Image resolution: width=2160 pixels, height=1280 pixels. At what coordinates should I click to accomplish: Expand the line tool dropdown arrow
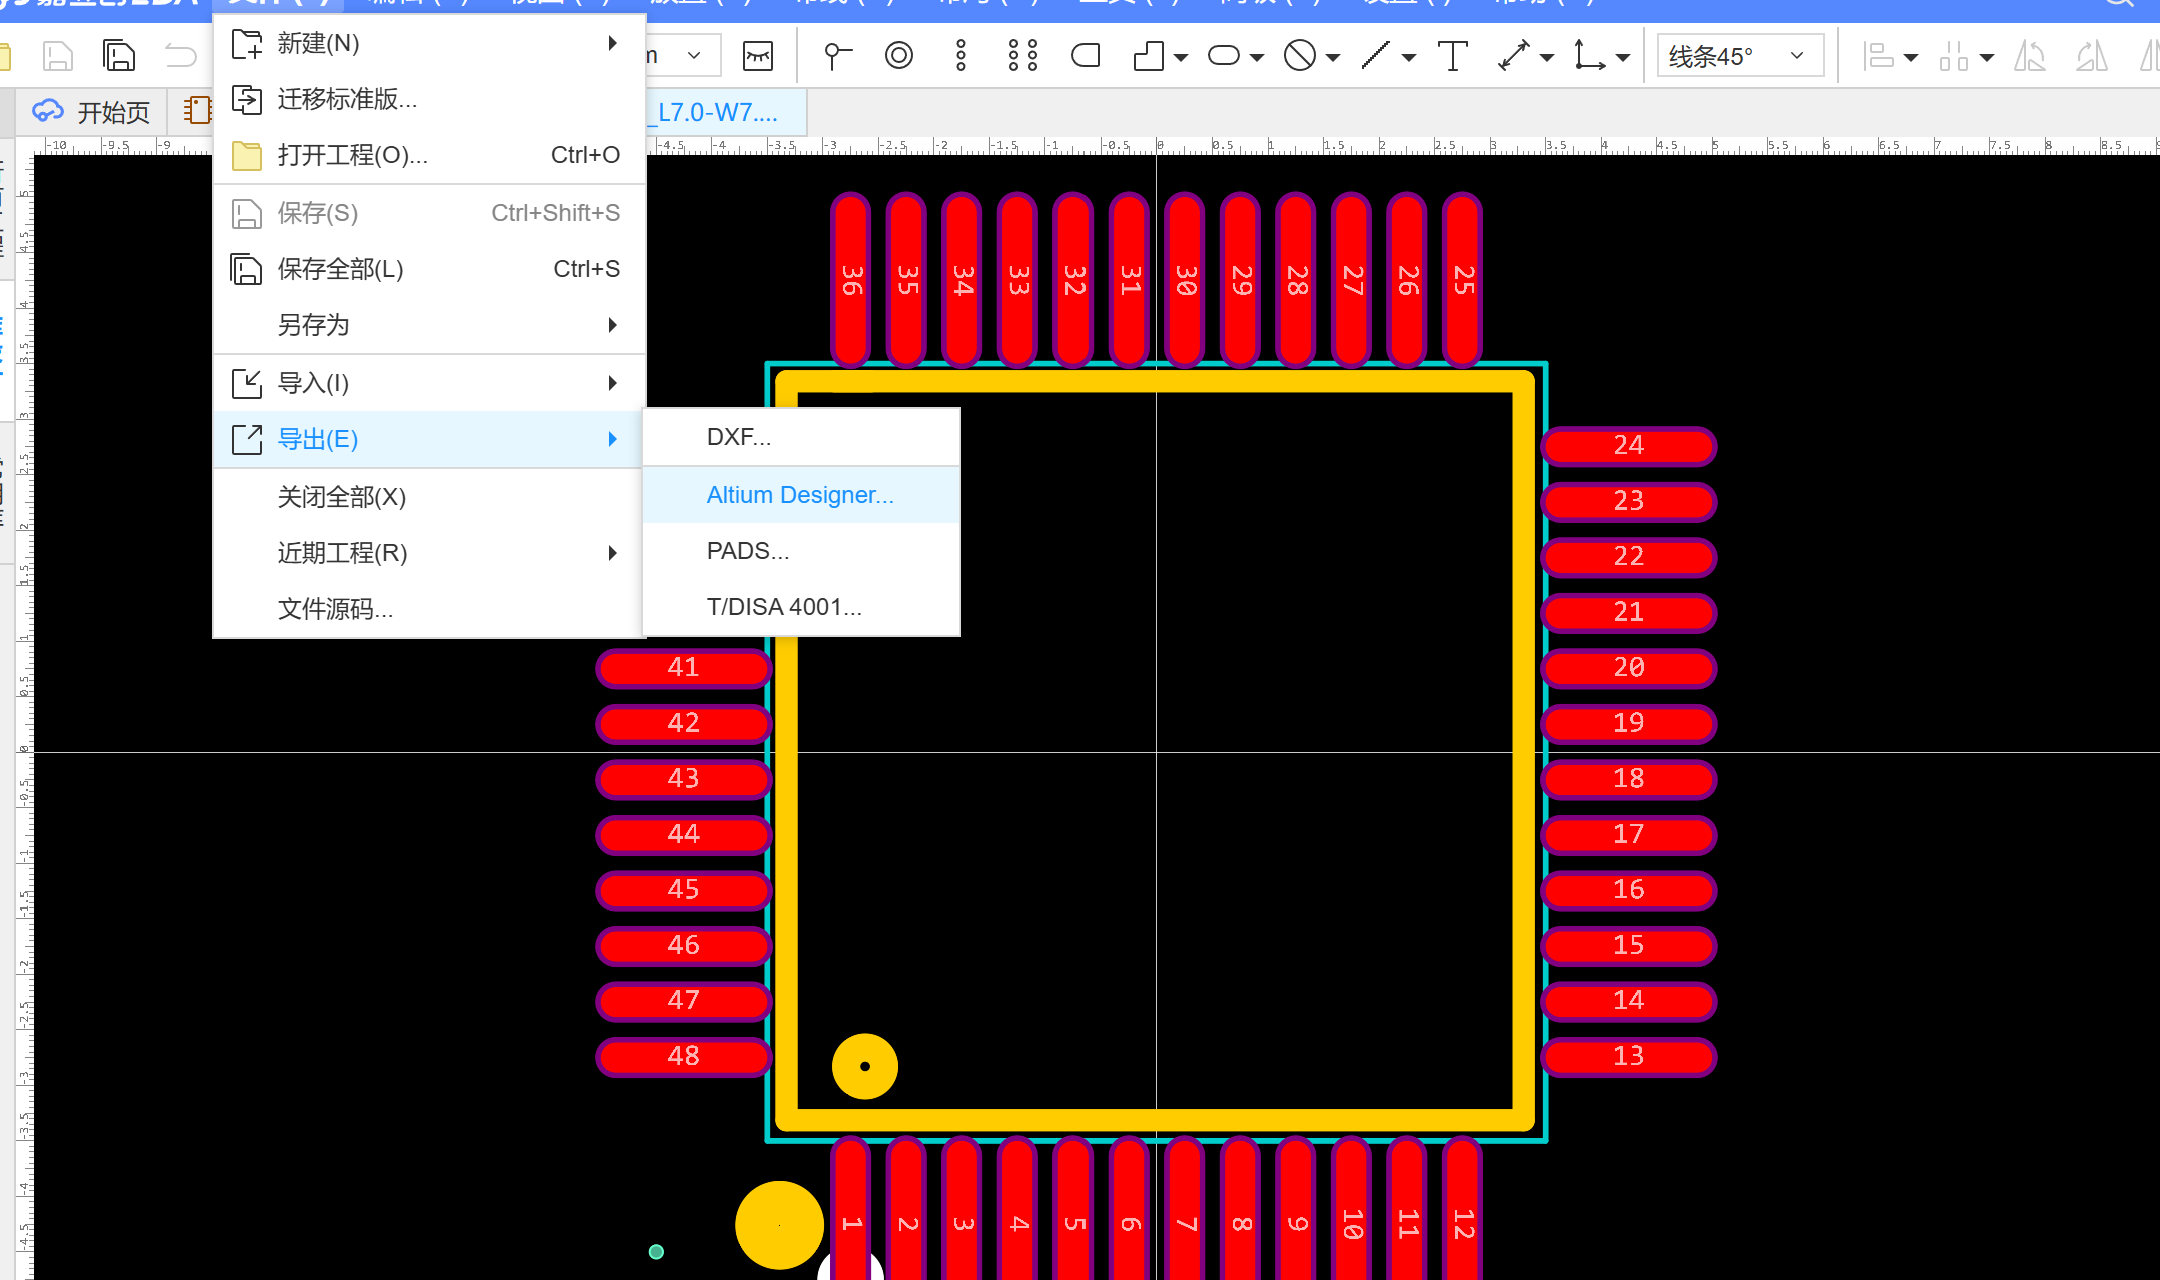[x=1409, y=58]
